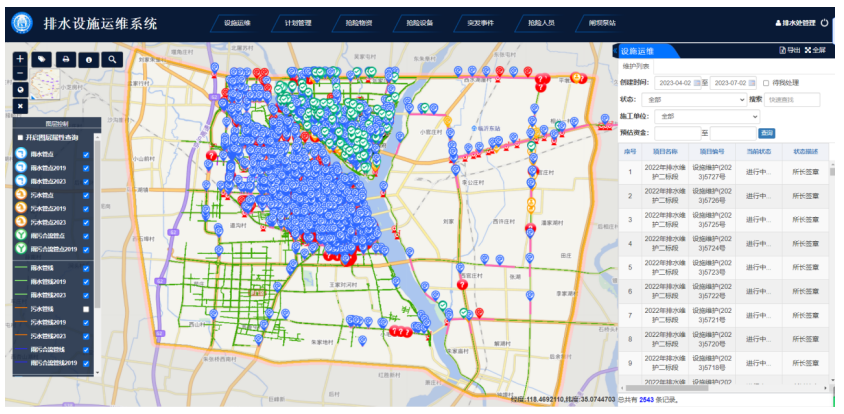Select row 5 project 设施维护(2023)5723号
This screenshot has width=844, height=414.
[x=723, y=268]
